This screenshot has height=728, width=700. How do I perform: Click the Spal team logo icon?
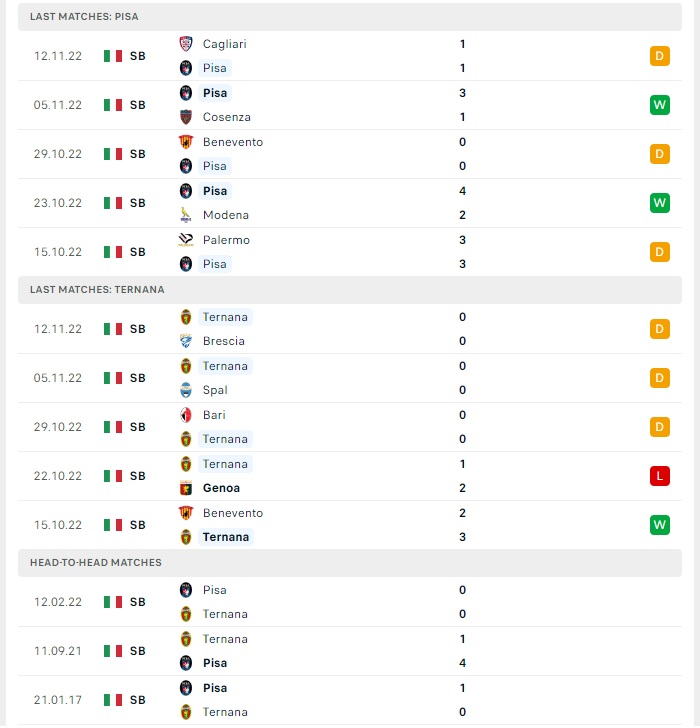(x=186, y=390)
